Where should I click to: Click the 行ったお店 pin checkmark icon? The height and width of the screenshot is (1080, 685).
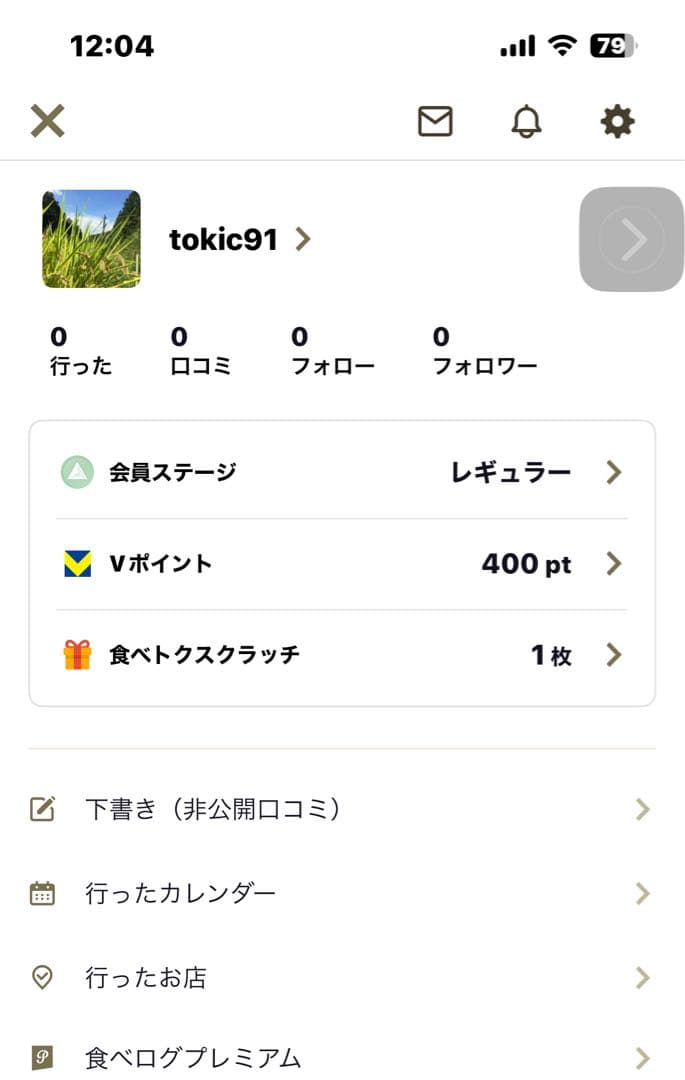tap(43, 978)
